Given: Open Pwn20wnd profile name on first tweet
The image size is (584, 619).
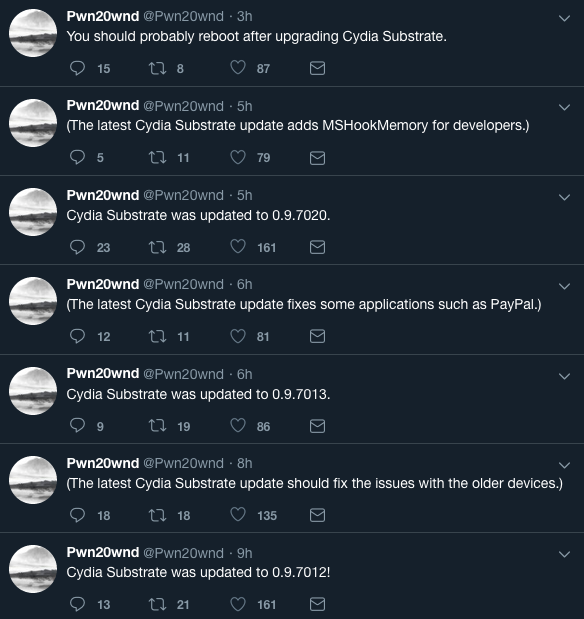Looking at the screenshot, I should 103,16.
